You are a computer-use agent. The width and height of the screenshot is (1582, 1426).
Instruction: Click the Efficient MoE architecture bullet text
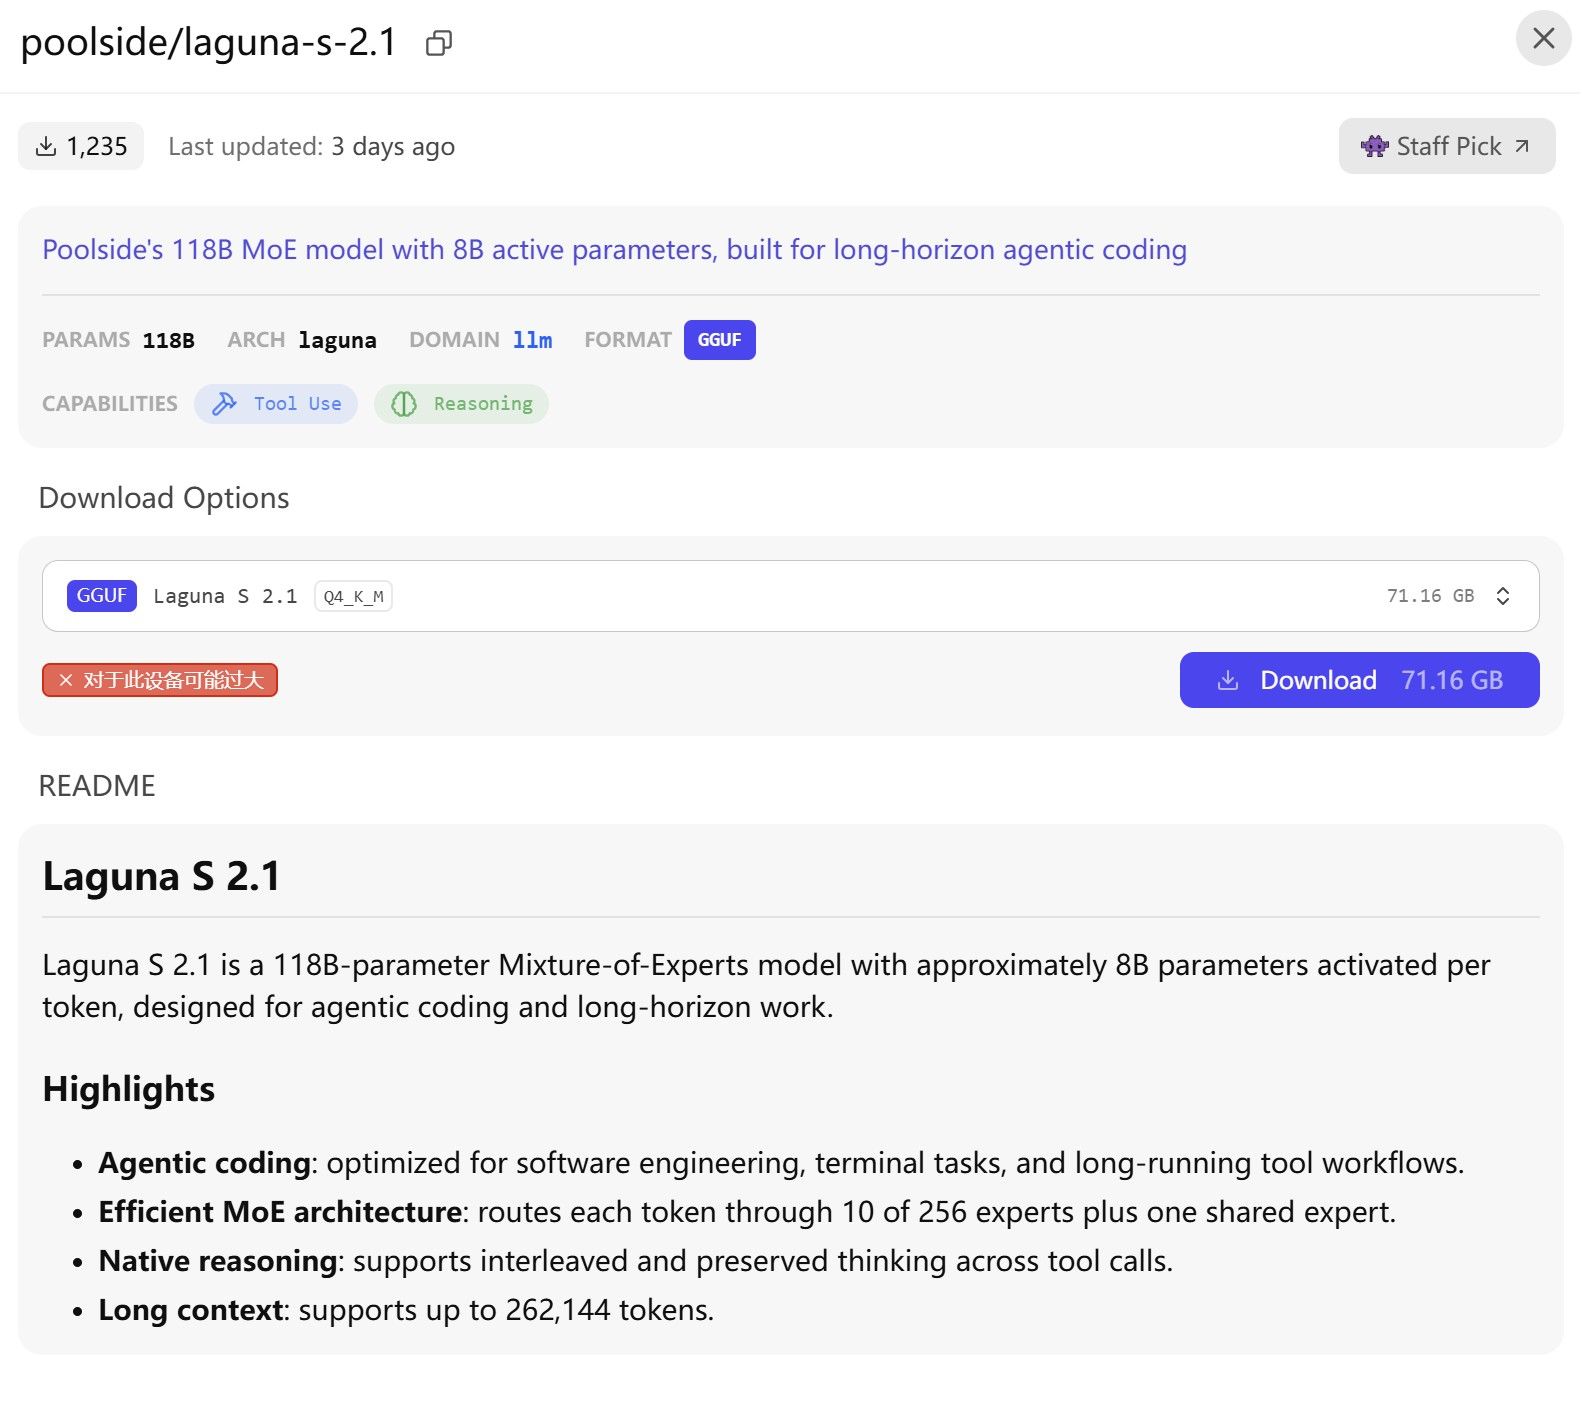[x=747, y=1212]
